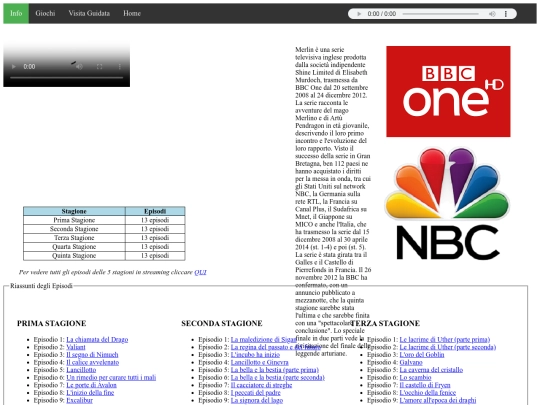Open the Lancillotto episode link
Image resolution: width=540 pixels, height=405 pixels.
(x=81, y=370)
